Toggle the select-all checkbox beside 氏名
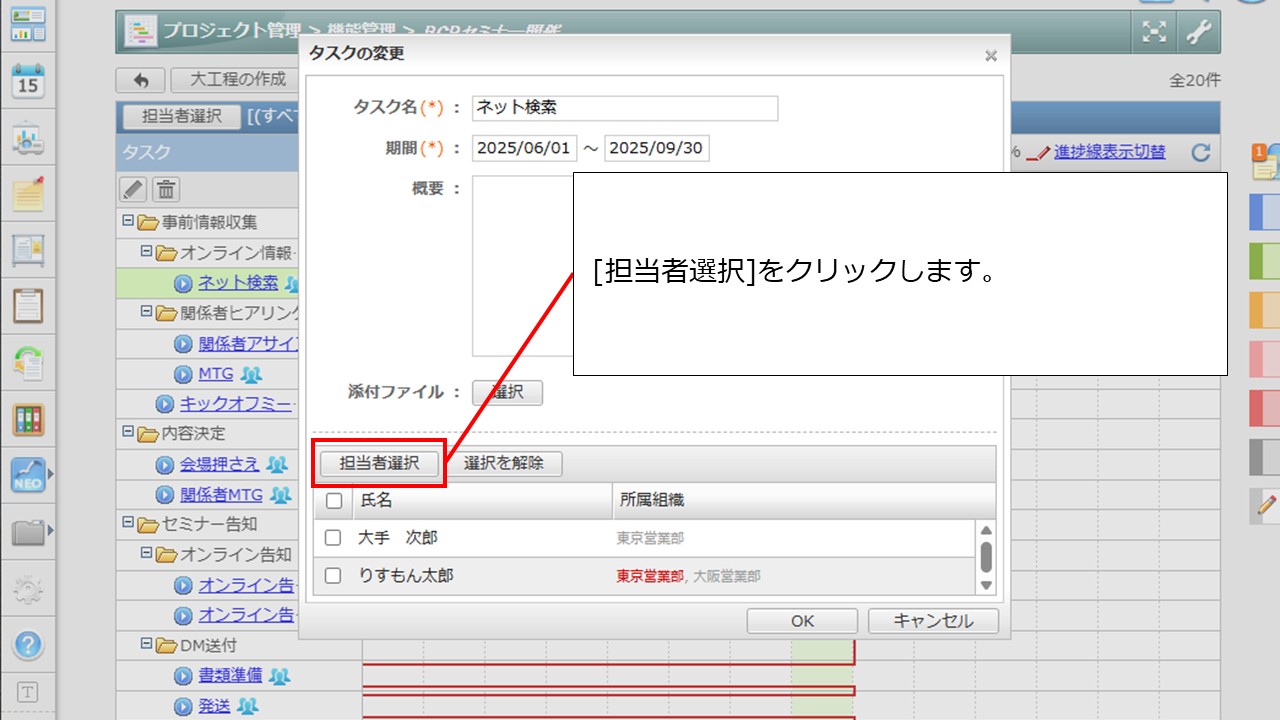1280x720 pixels. point(333,501)
